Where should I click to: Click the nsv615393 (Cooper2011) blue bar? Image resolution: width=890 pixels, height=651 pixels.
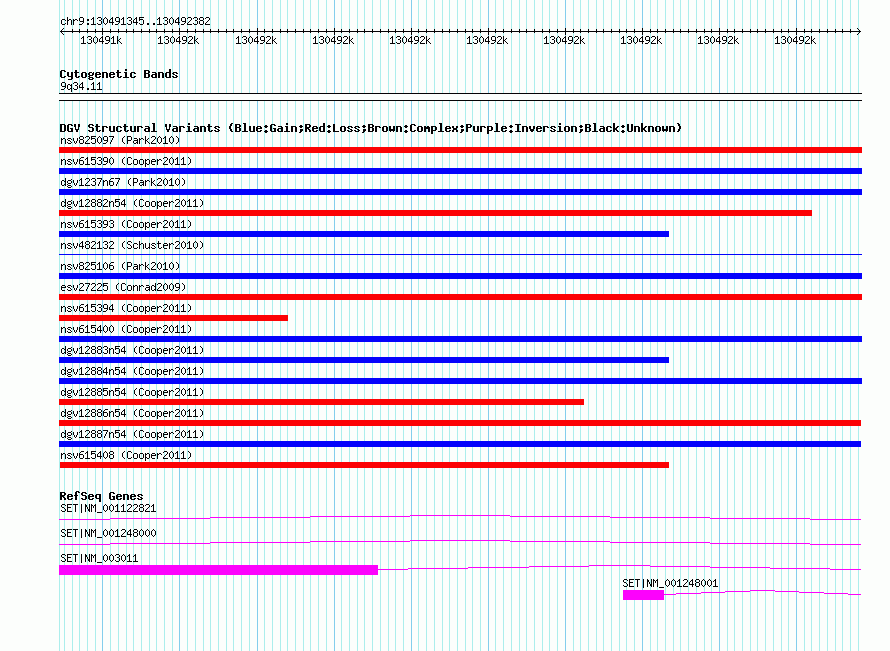pos(364,234)
